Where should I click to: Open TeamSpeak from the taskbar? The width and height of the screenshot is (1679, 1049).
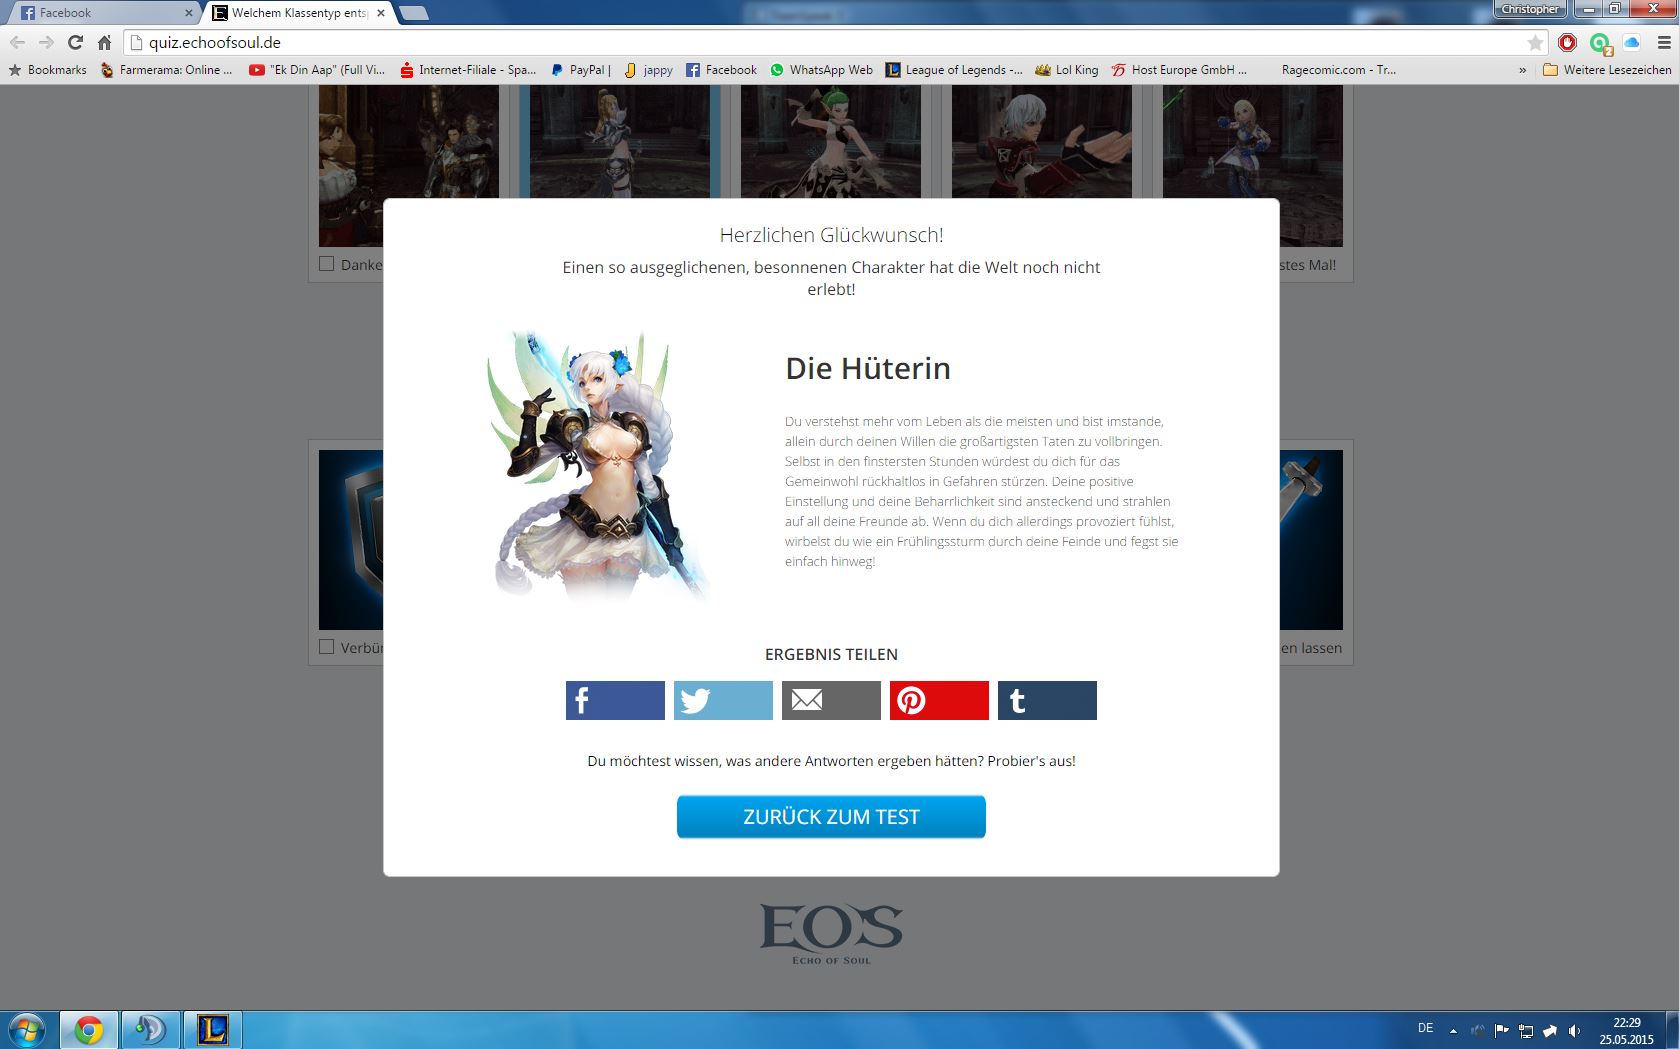pos(151,1030)
